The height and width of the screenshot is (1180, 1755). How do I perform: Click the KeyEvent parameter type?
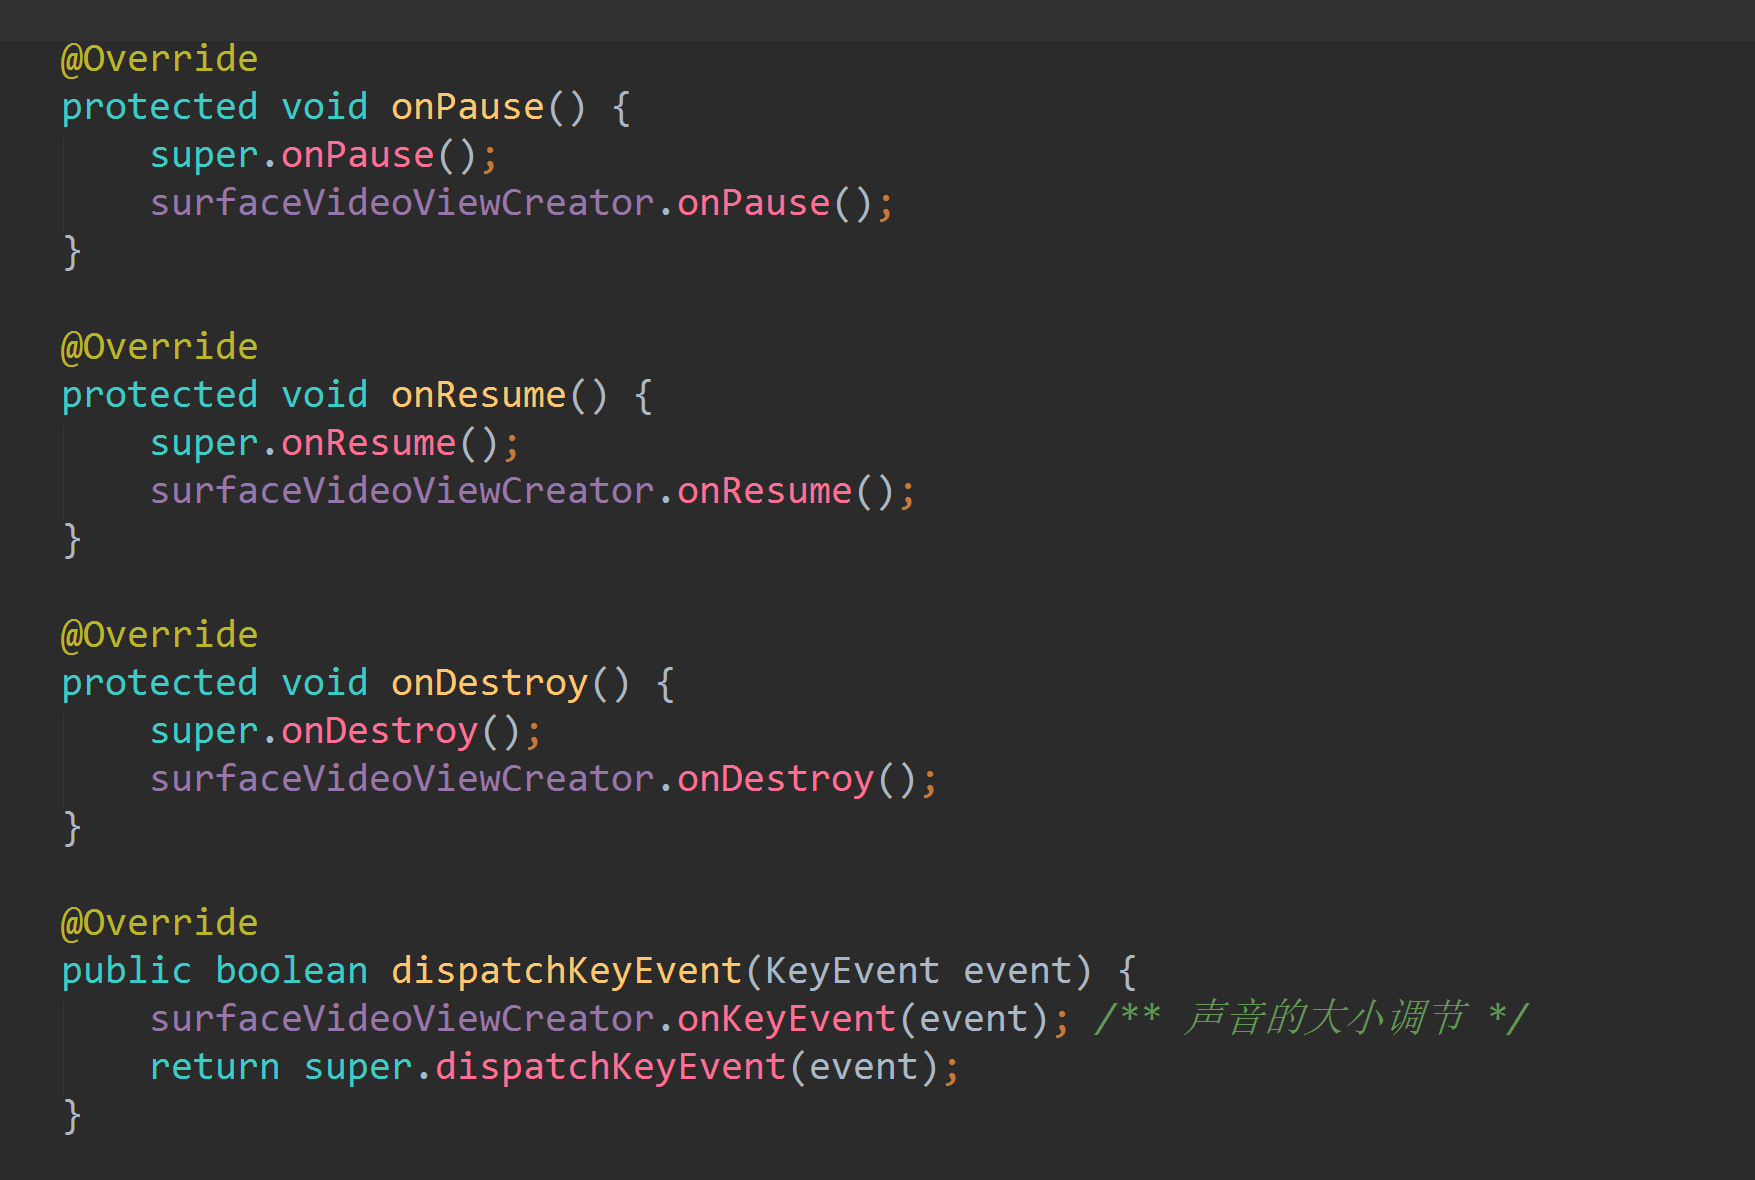click(x=852, y=971)
